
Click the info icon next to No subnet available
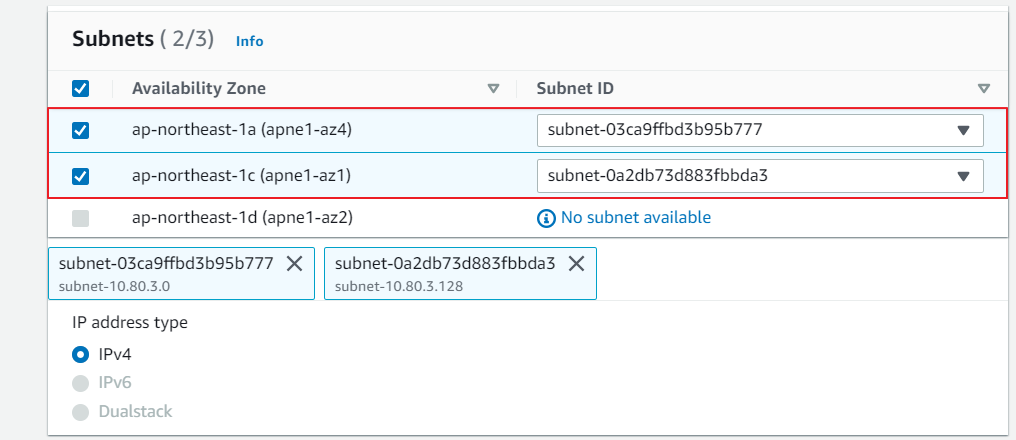[x=546, y=218]
